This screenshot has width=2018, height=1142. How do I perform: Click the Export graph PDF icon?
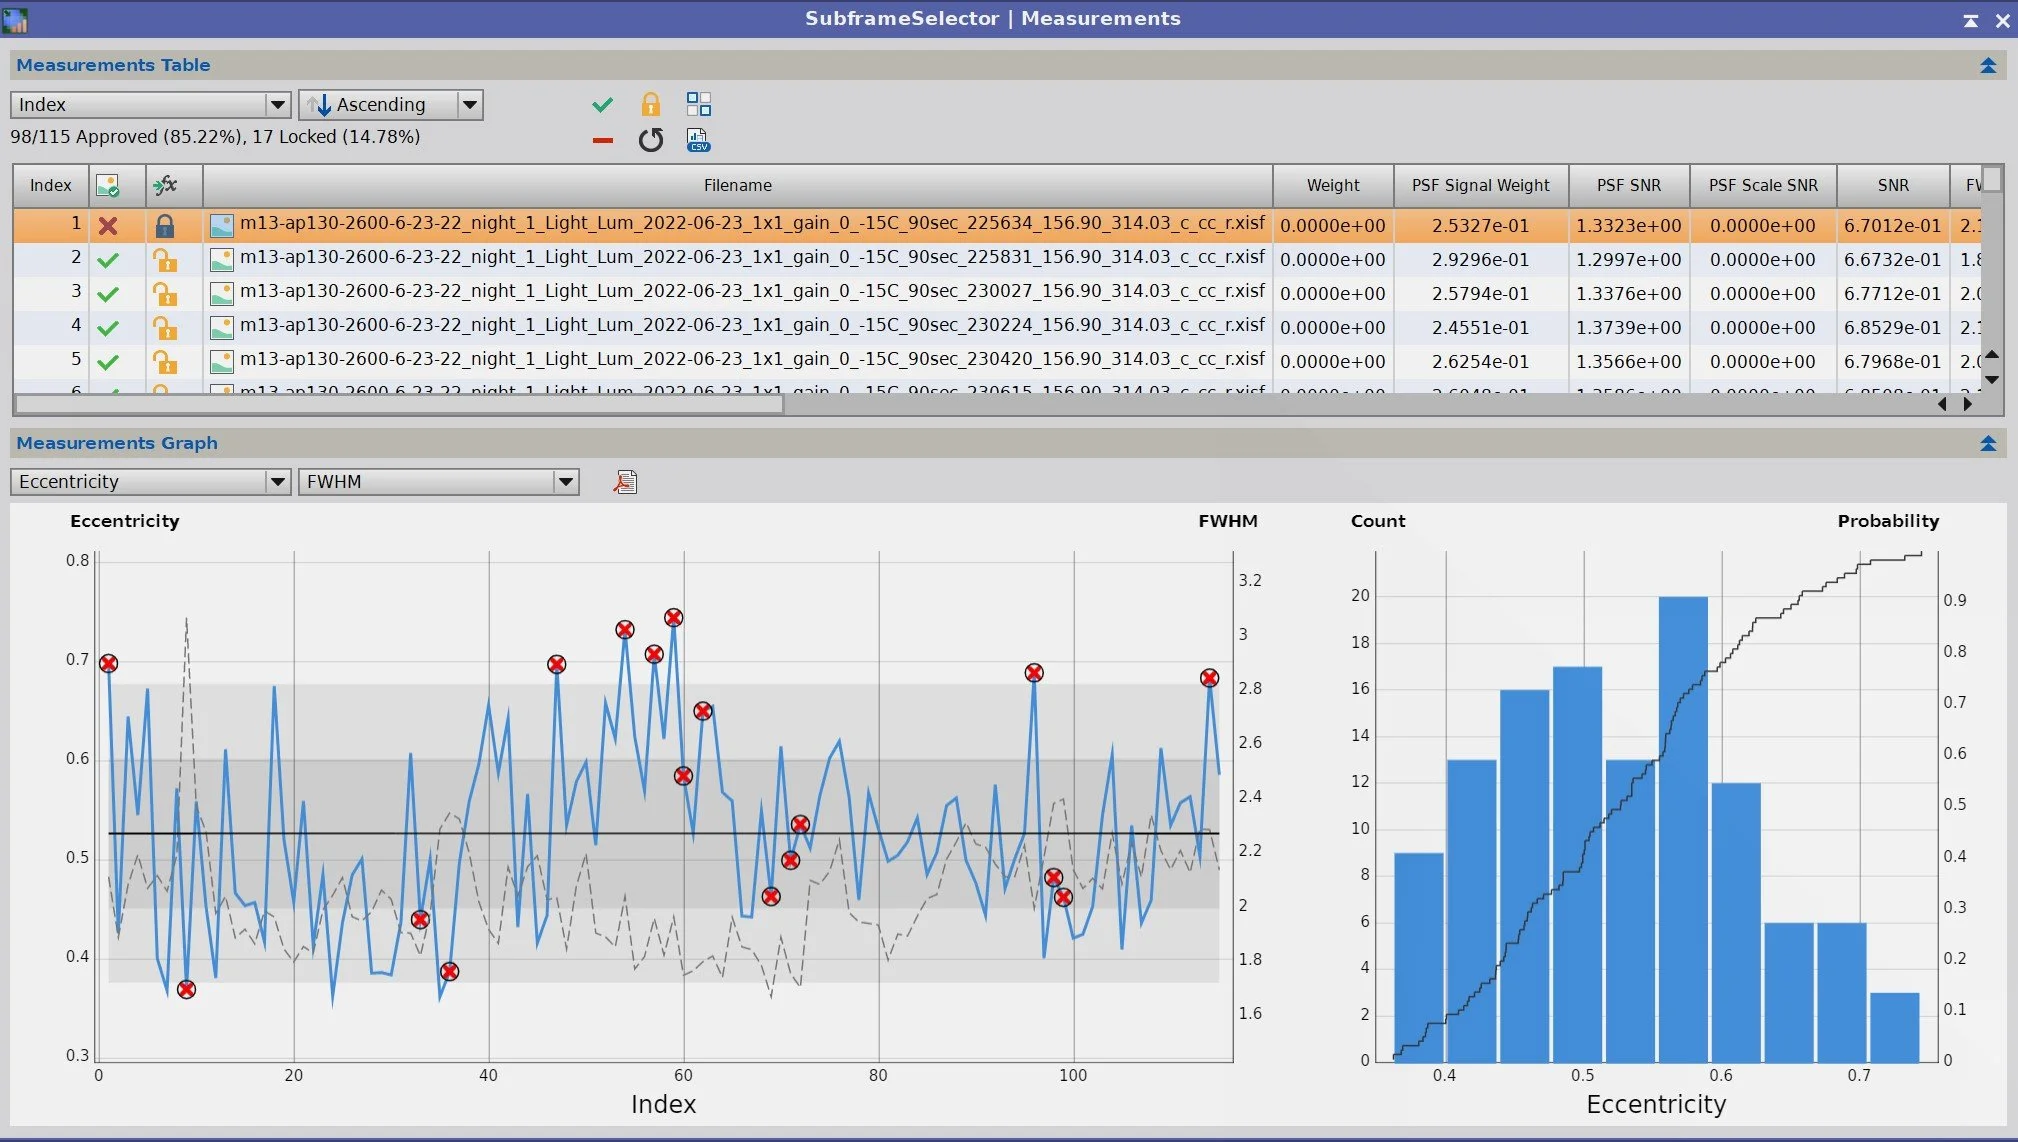[x=625, y=482]
